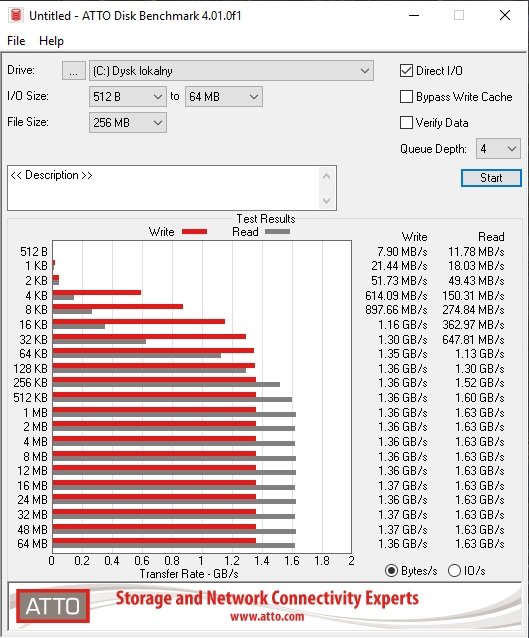Disable the Direct I/O checkbox

[x=406, y=71]
